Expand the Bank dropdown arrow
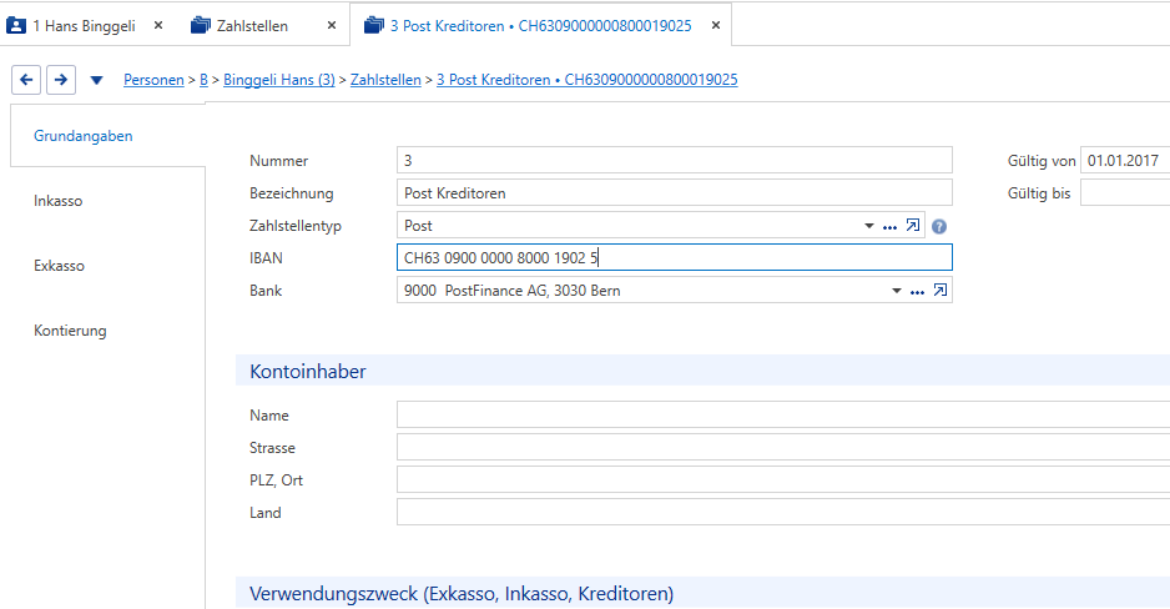 pyautogui.click(x=897, y=291)
